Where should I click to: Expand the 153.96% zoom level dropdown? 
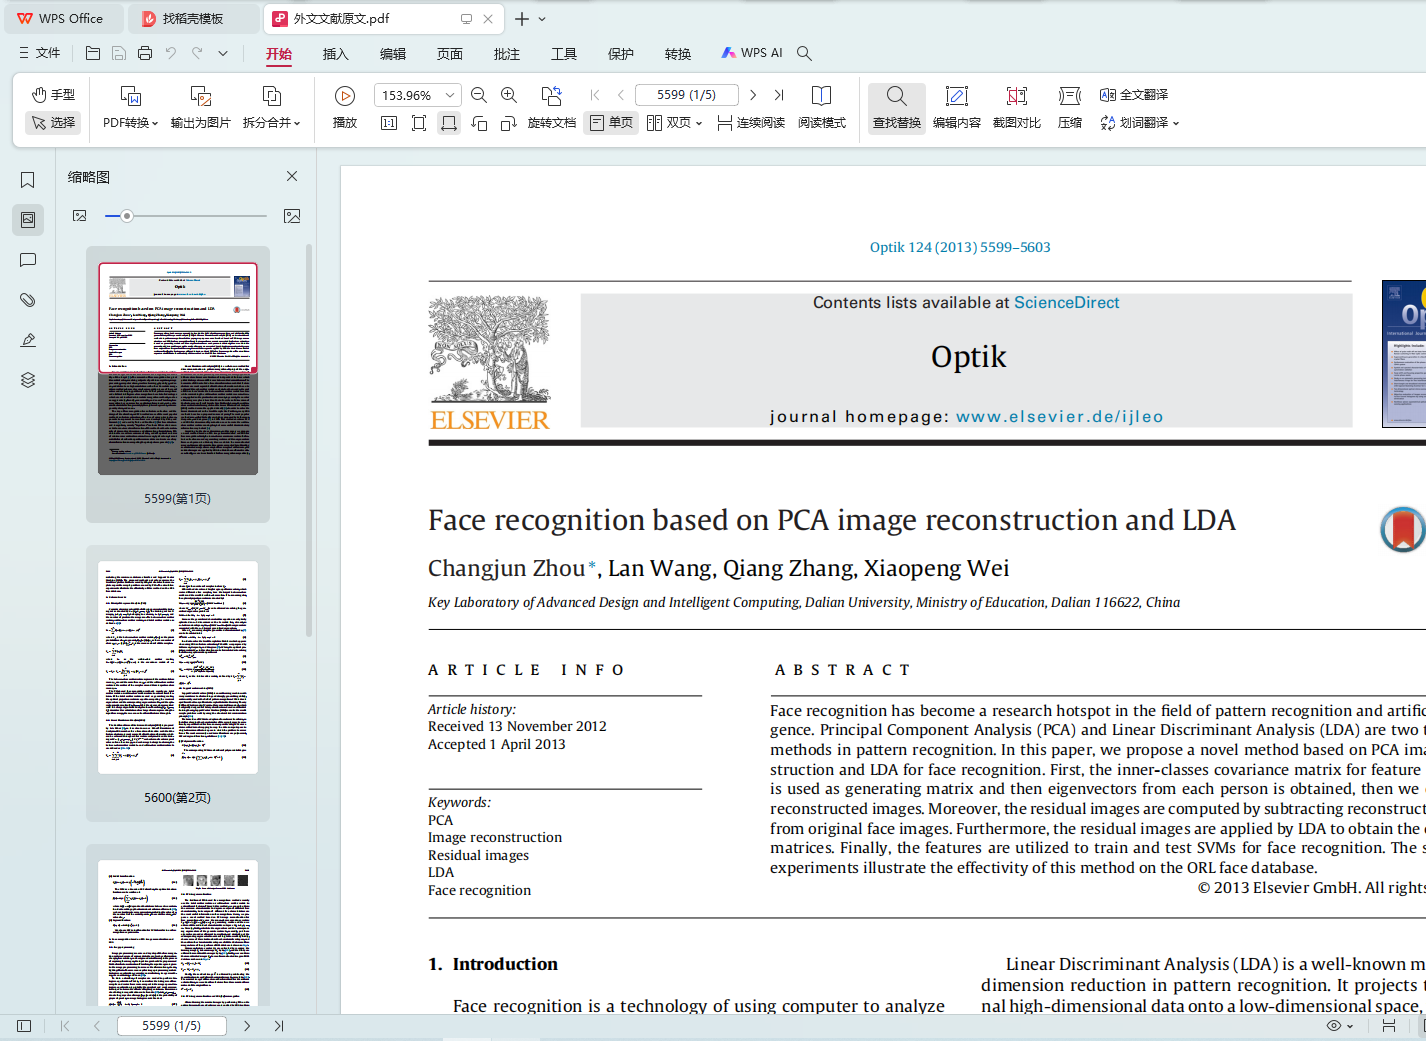pos(450,96)
